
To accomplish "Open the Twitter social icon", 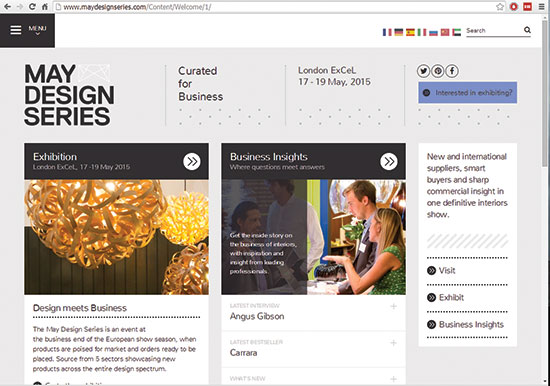I will point(423,71).
